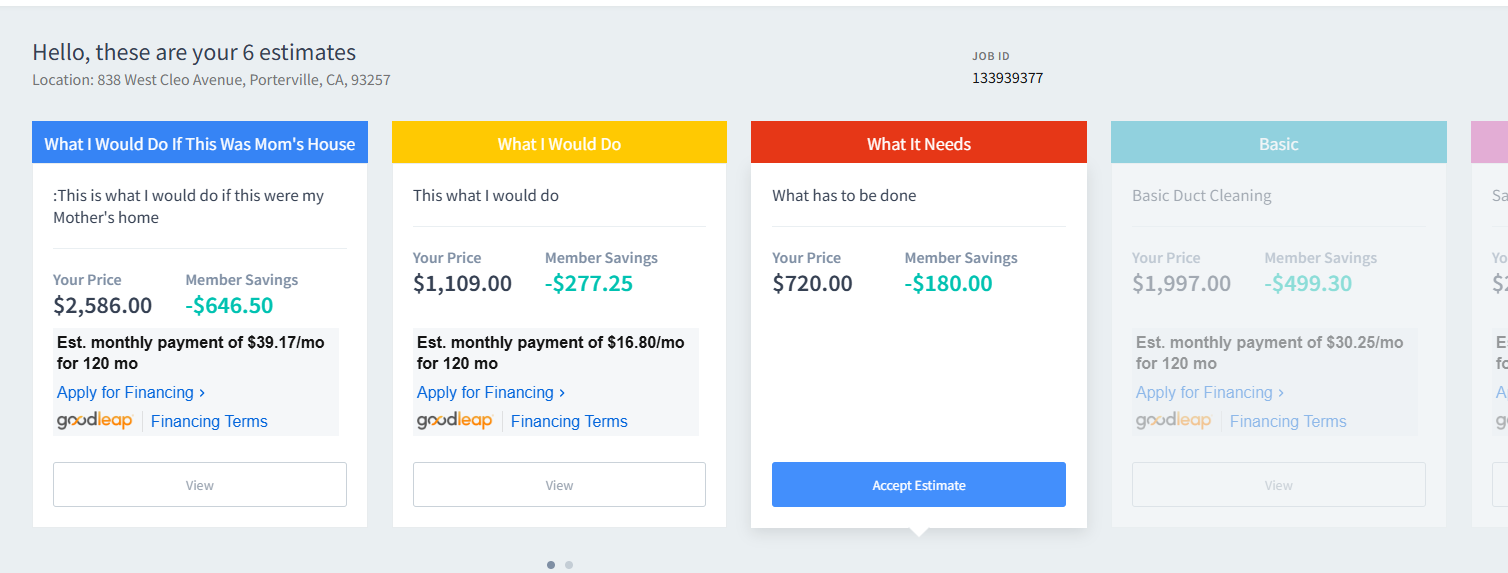1508x573 pixels.
Task: Click goodleap logo in Mom's House card
Action: [95, 421]
